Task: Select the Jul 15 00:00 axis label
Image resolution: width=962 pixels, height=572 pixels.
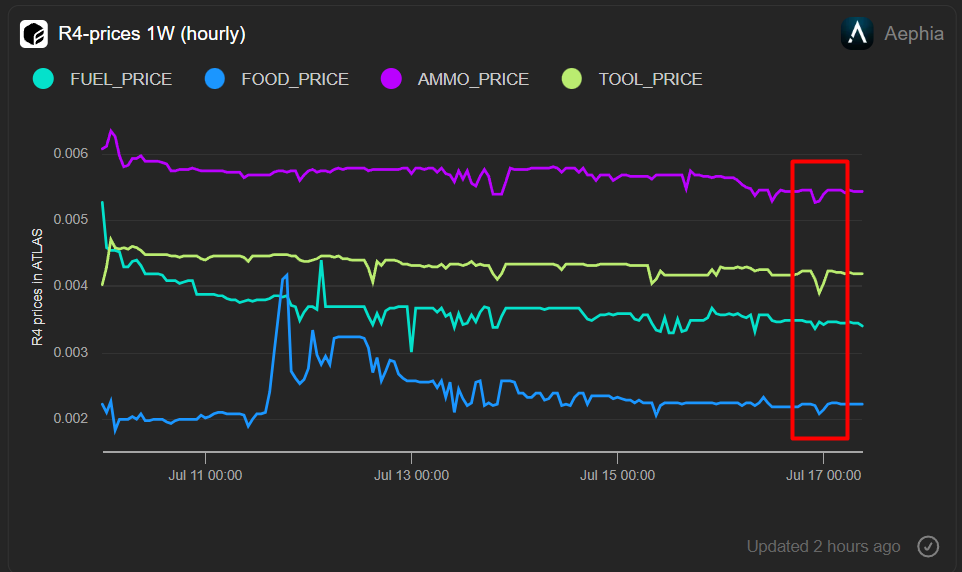Action: point(617,475)
